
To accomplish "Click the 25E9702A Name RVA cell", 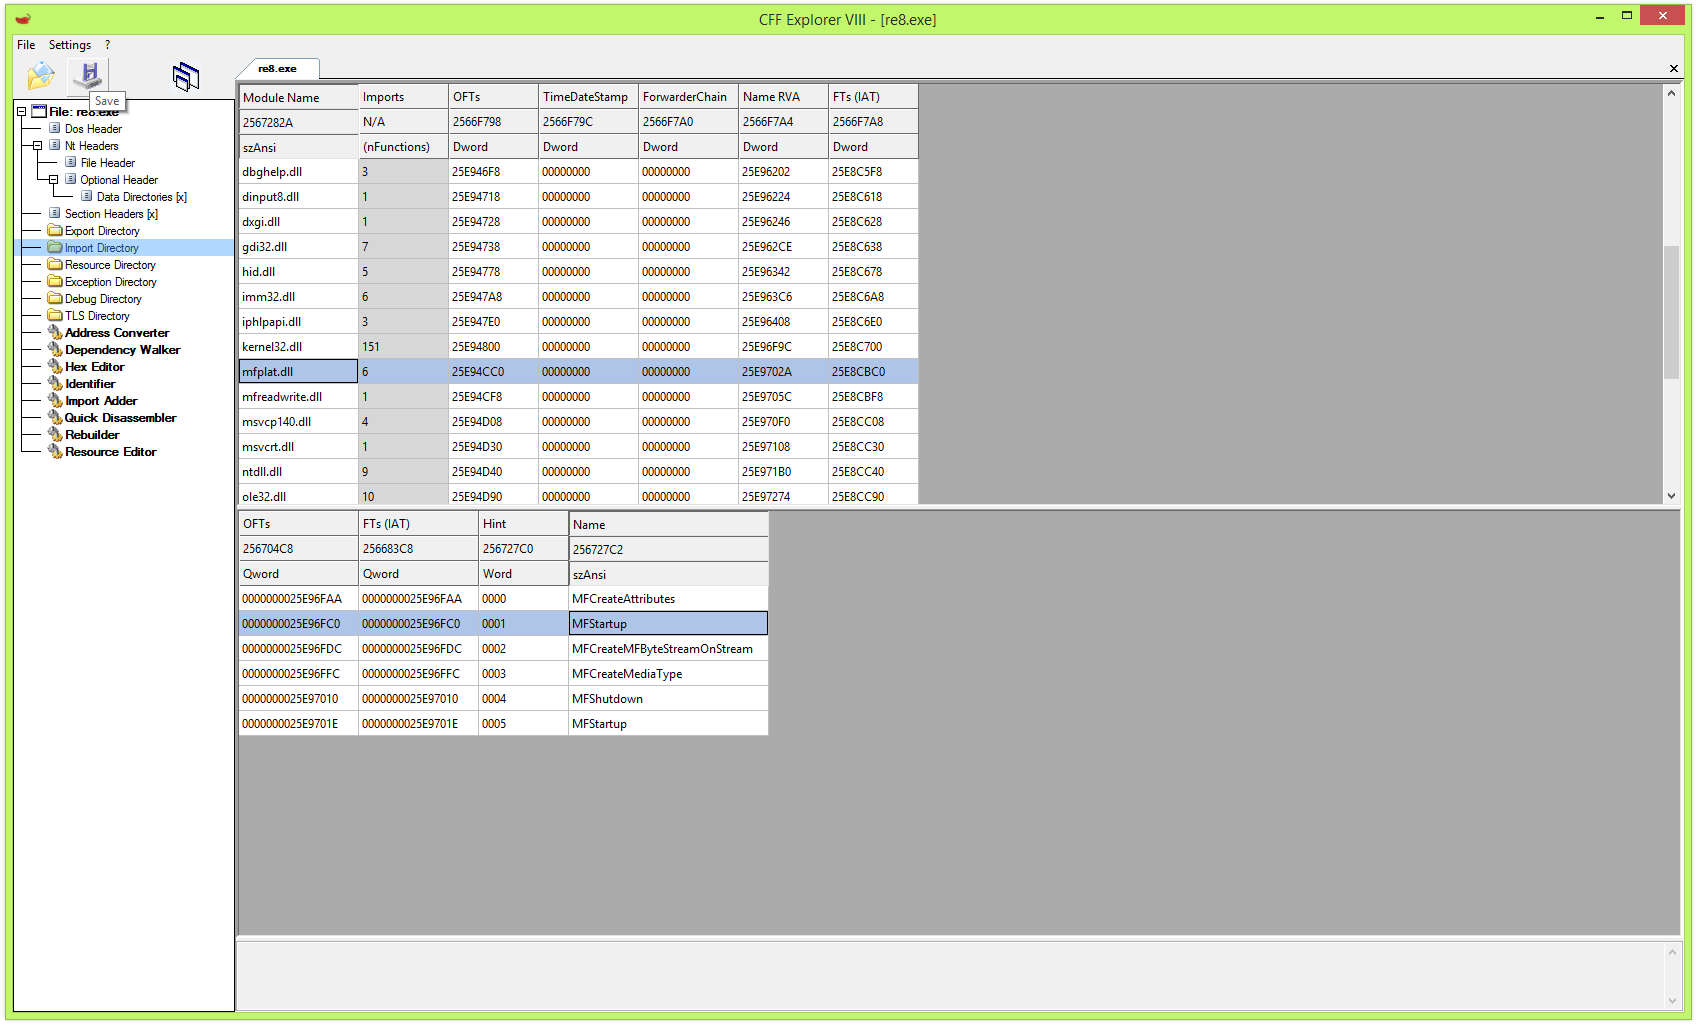I will (x=783, y=372).
